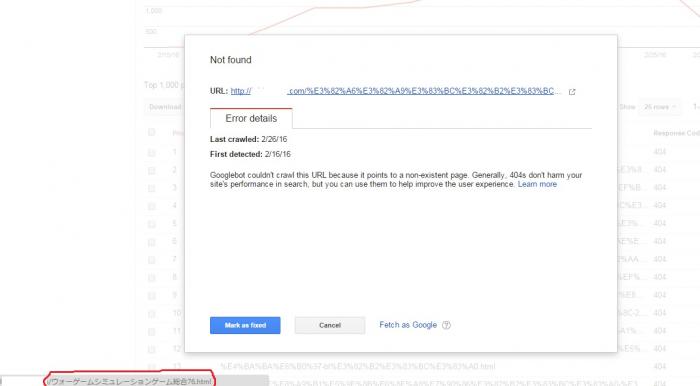Click the Last crawled date 2/26/16
Viewport: 700px width, 386px height.
[x=274, y=139]
